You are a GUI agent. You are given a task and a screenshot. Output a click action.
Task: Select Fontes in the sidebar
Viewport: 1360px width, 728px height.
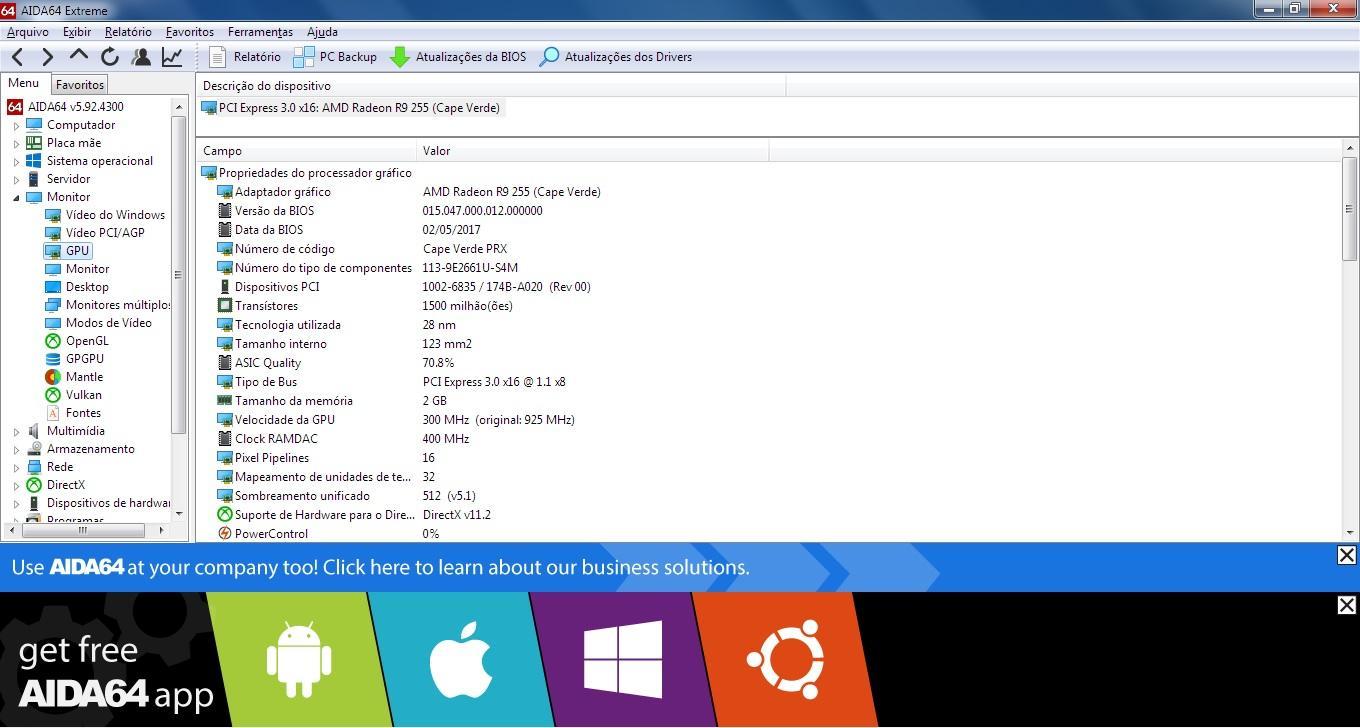[73, 413]
